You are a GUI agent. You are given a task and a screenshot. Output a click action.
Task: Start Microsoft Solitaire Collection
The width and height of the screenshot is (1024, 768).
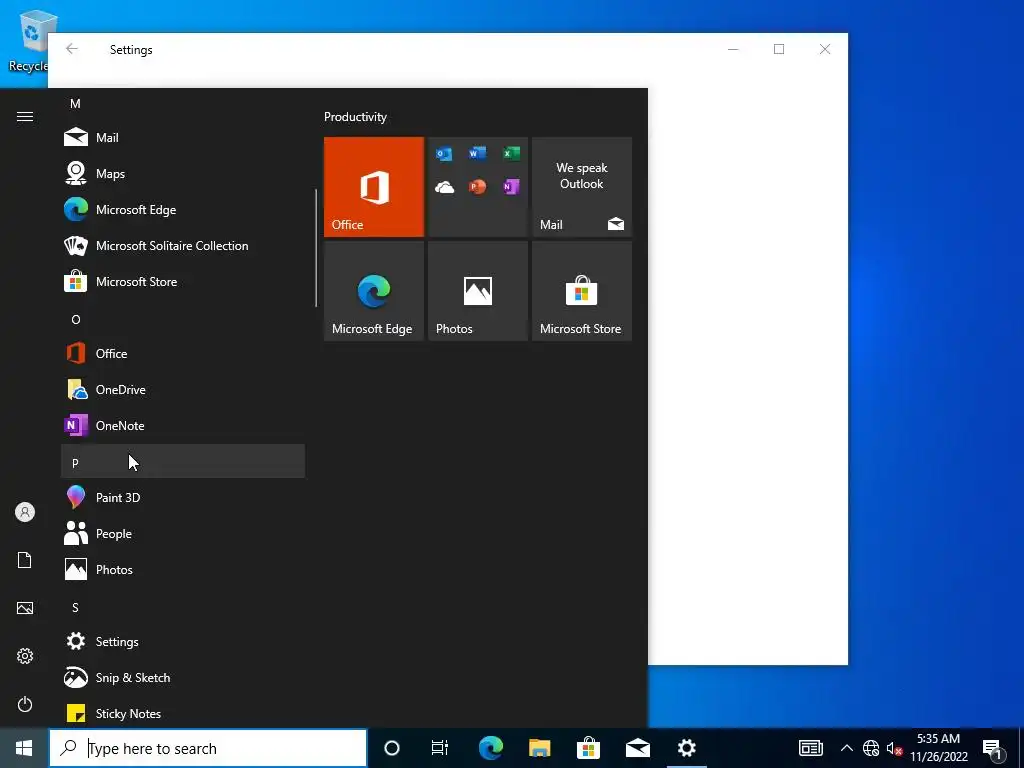point(183,246)
